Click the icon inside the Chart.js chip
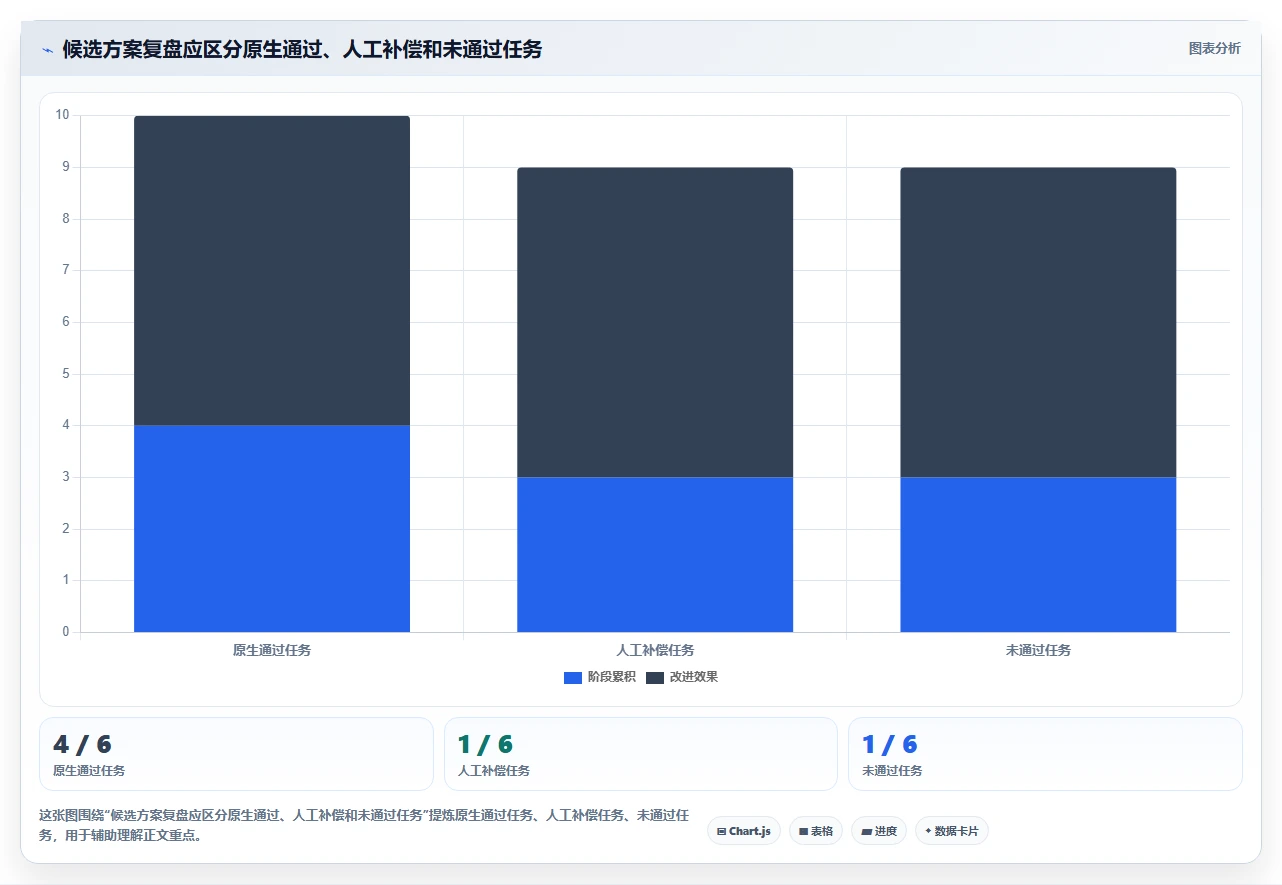The height and width of the screenshot is (885, 1282). tap(721, 832)
